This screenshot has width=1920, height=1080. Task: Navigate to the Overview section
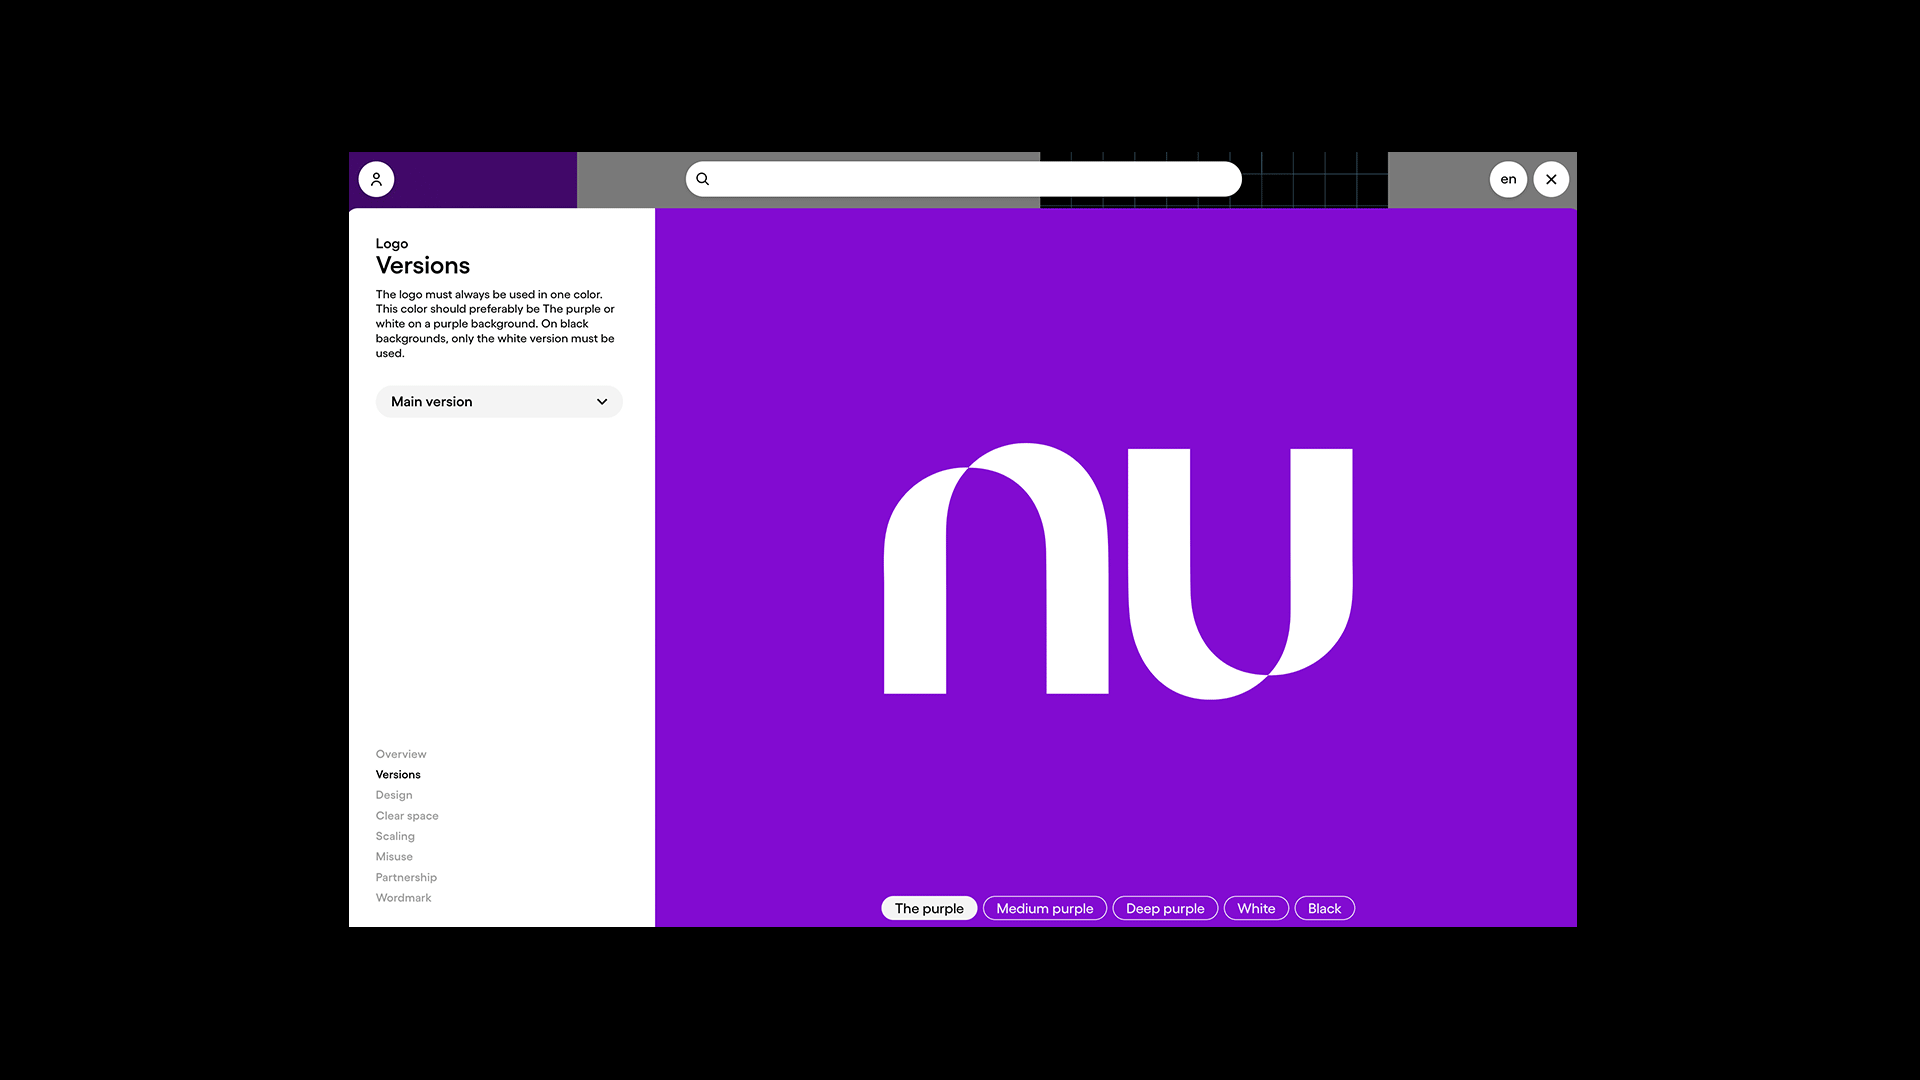[x=400, y=753]
